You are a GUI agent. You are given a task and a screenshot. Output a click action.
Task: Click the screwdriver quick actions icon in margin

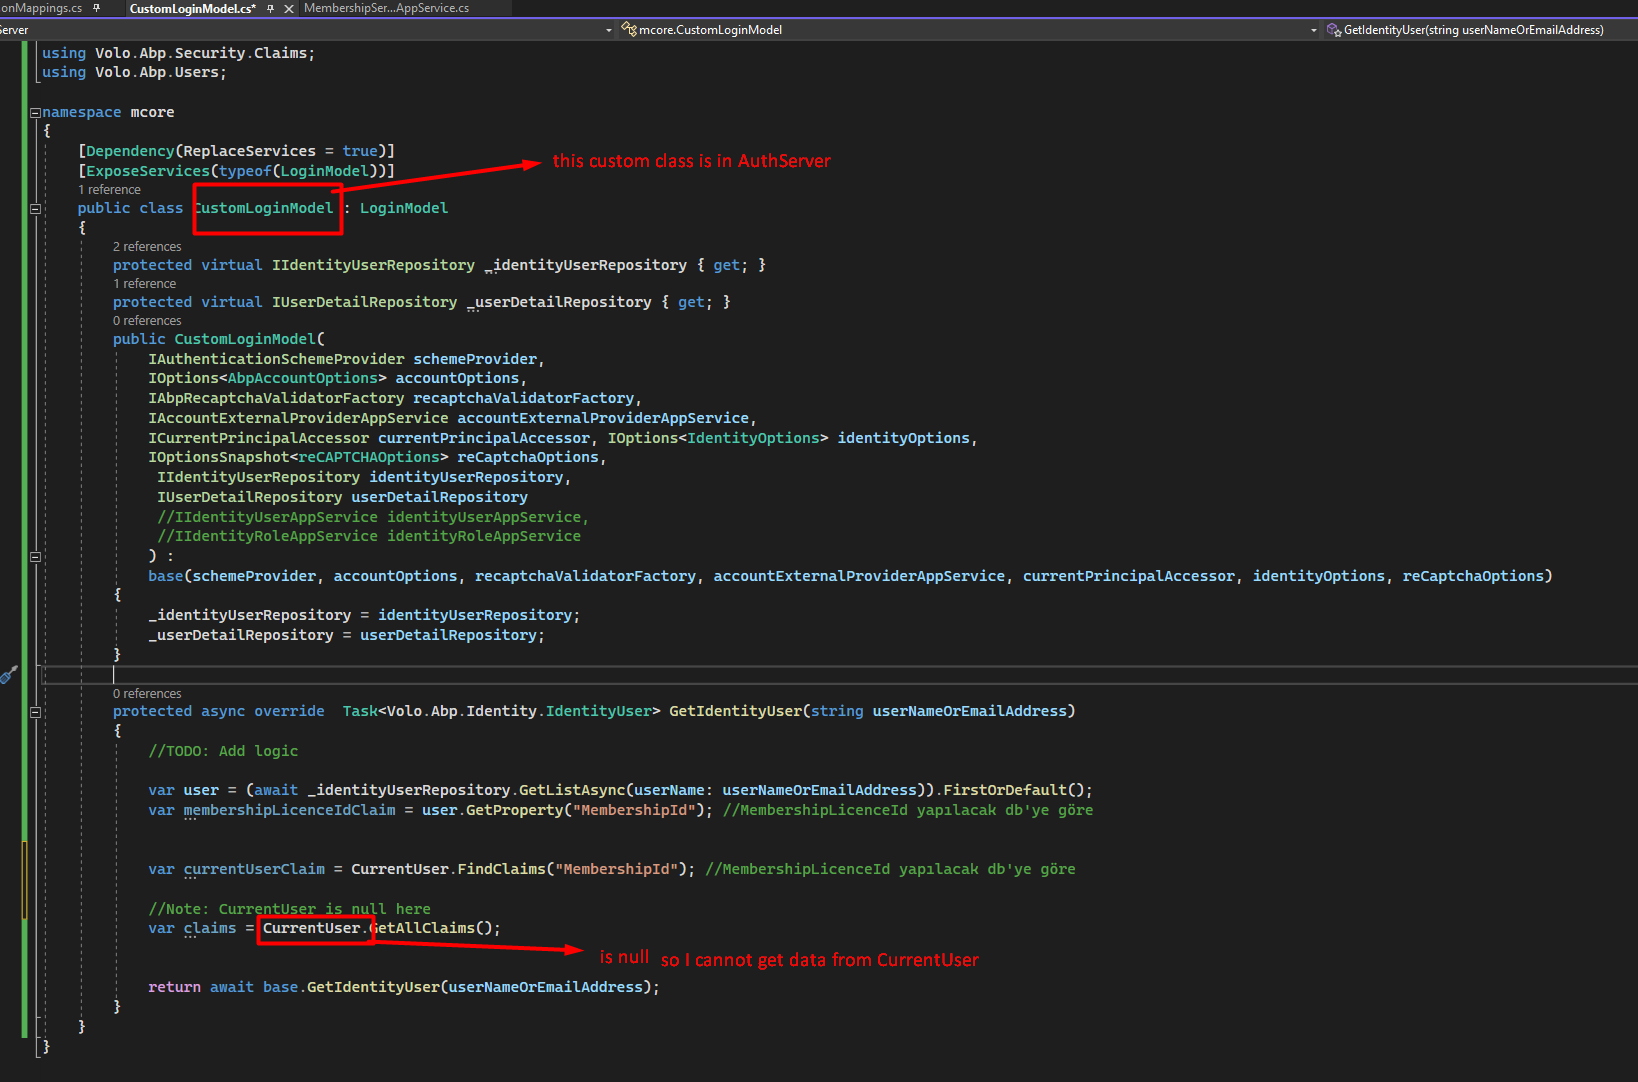tap(9, 675)
